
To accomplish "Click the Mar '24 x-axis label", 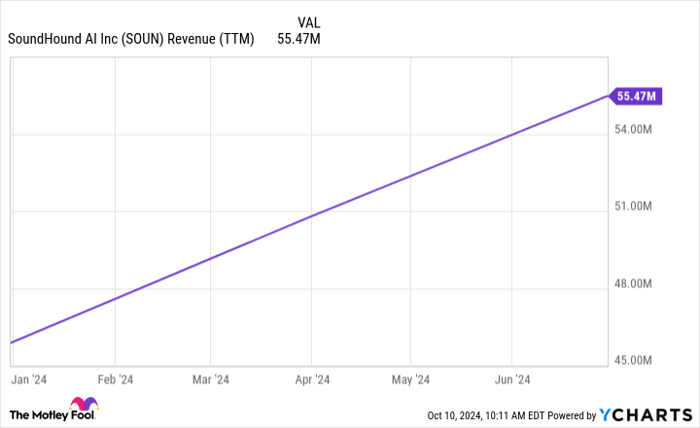I will (x=211, y=380).
